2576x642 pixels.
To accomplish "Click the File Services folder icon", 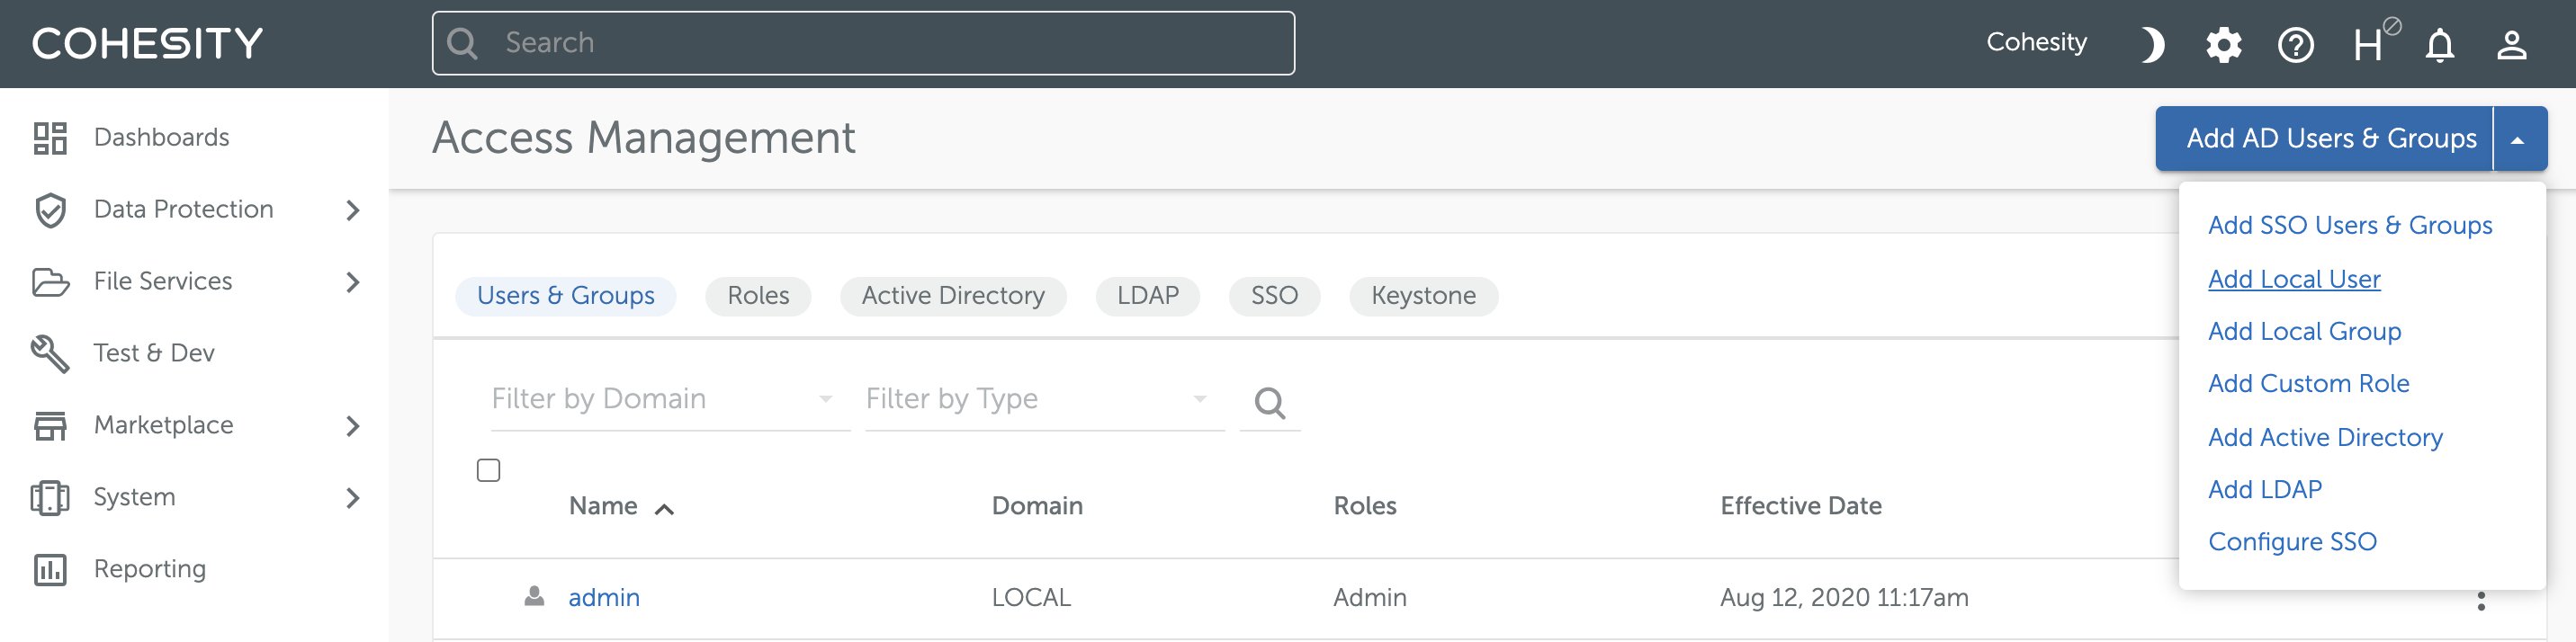I will coord(50,282).
